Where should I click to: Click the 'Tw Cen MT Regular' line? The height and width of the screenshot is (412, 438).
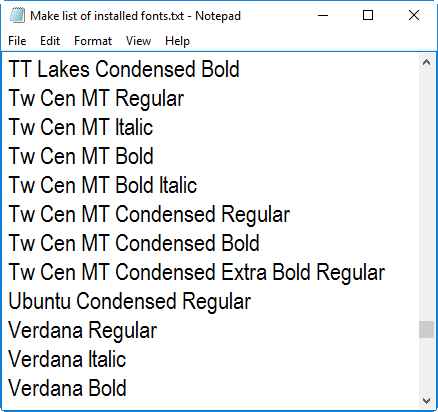click(96, 98)
